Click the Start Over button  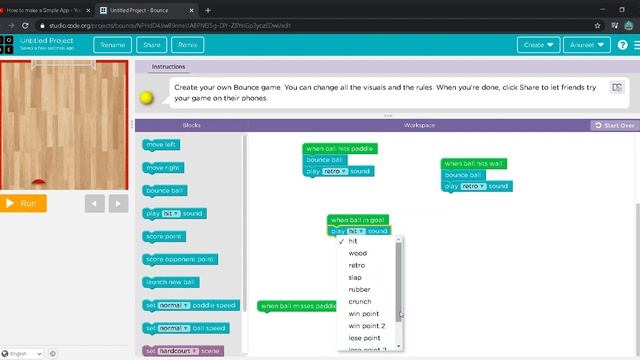[x=615, y=125]
